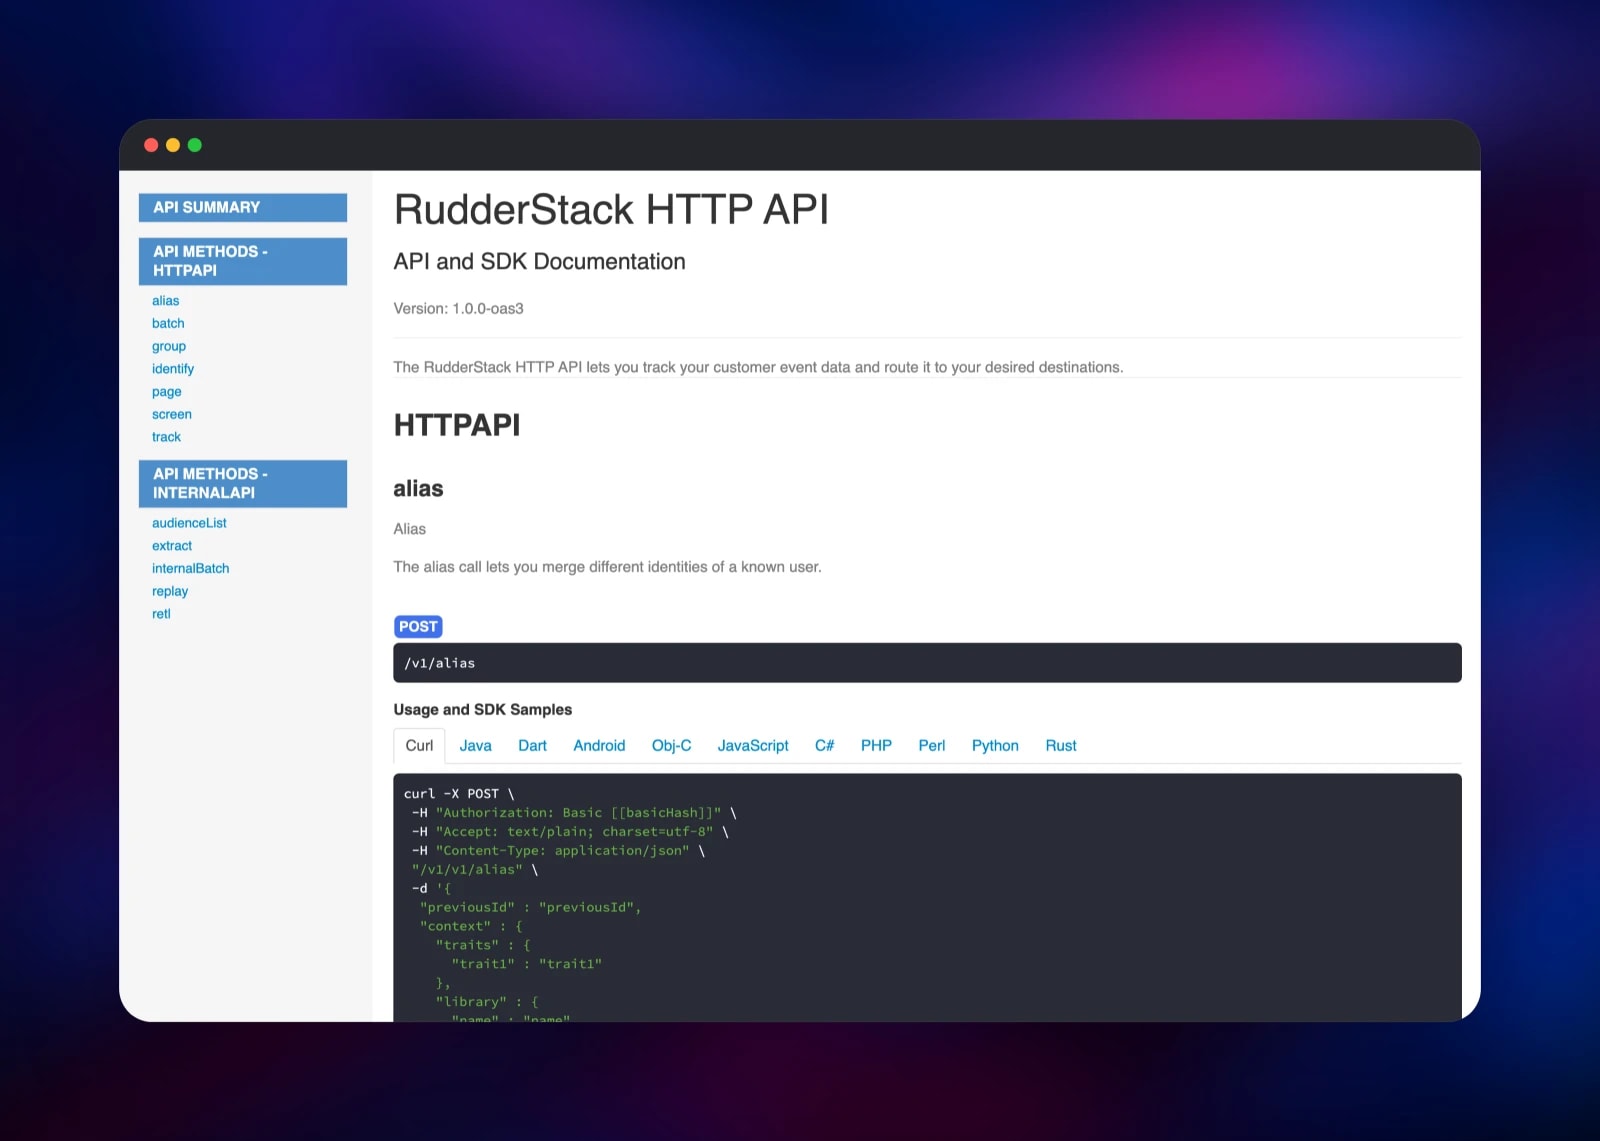
Task: Go to the track method link
Action: pos(167,437)
